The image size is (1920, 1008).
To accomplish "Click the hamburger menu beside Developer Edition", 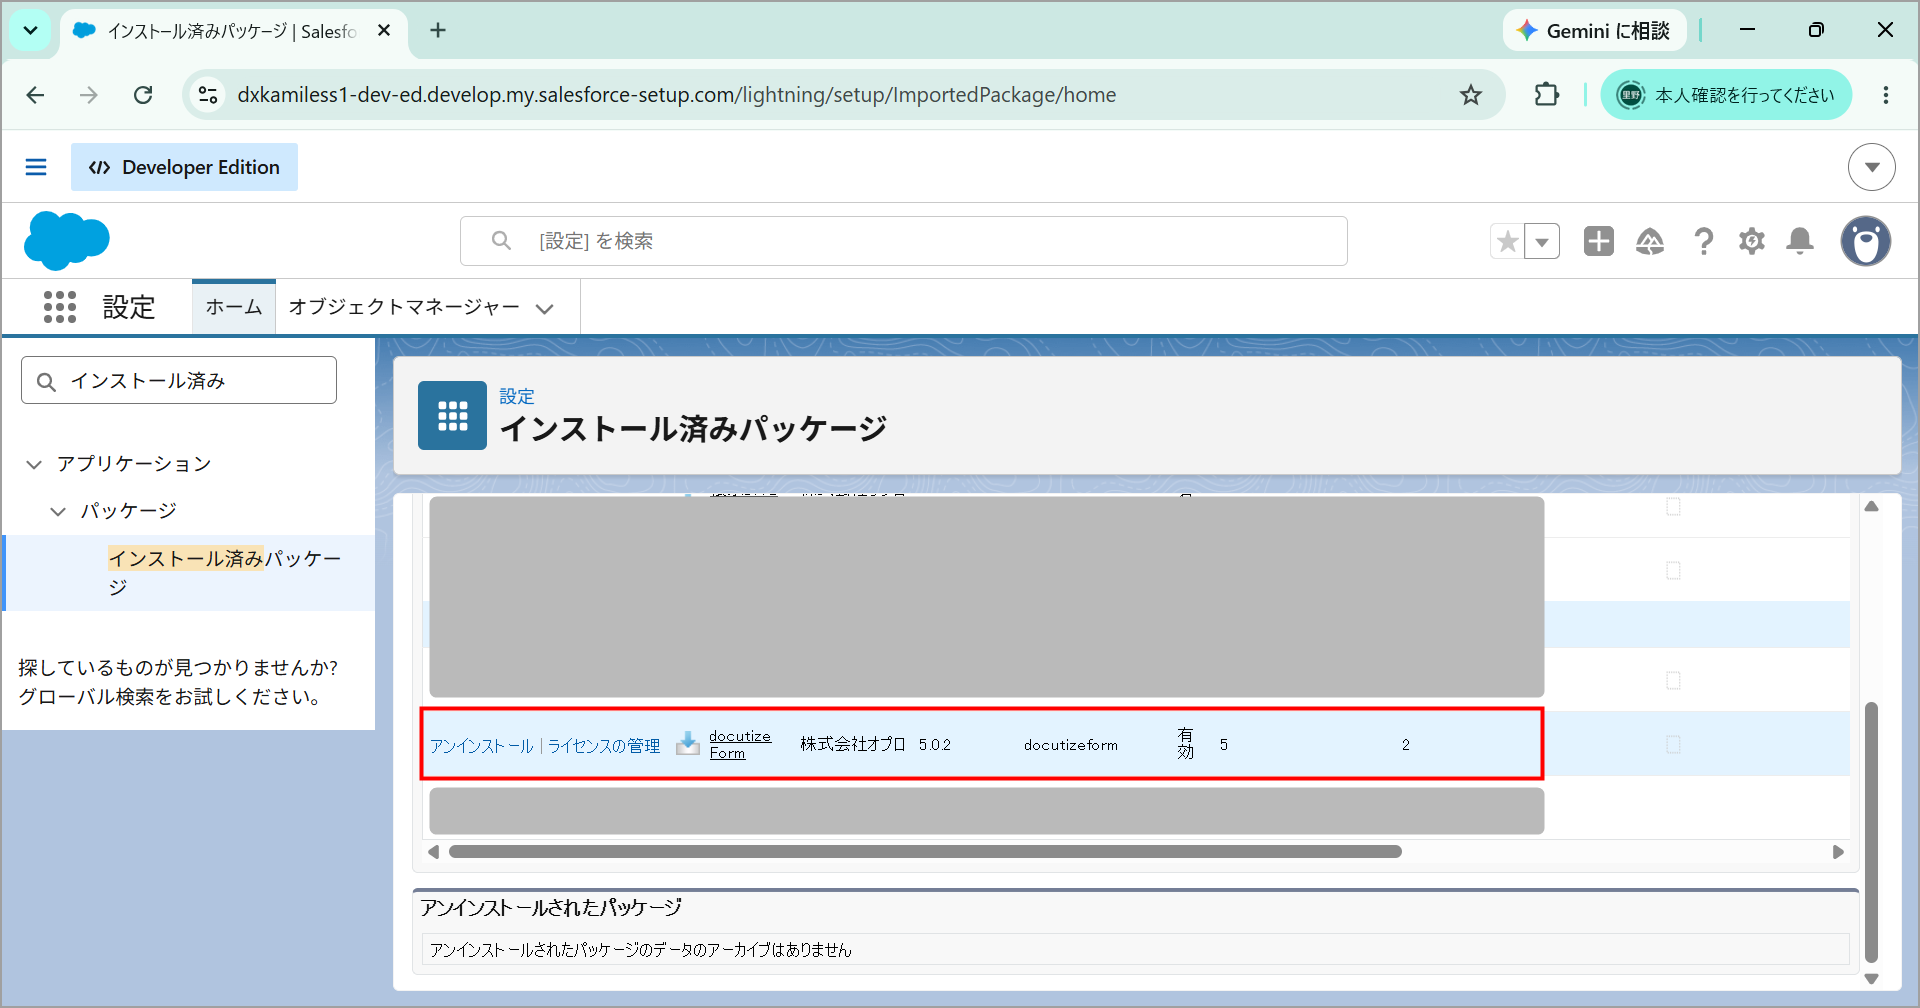I will coord(36,167).
